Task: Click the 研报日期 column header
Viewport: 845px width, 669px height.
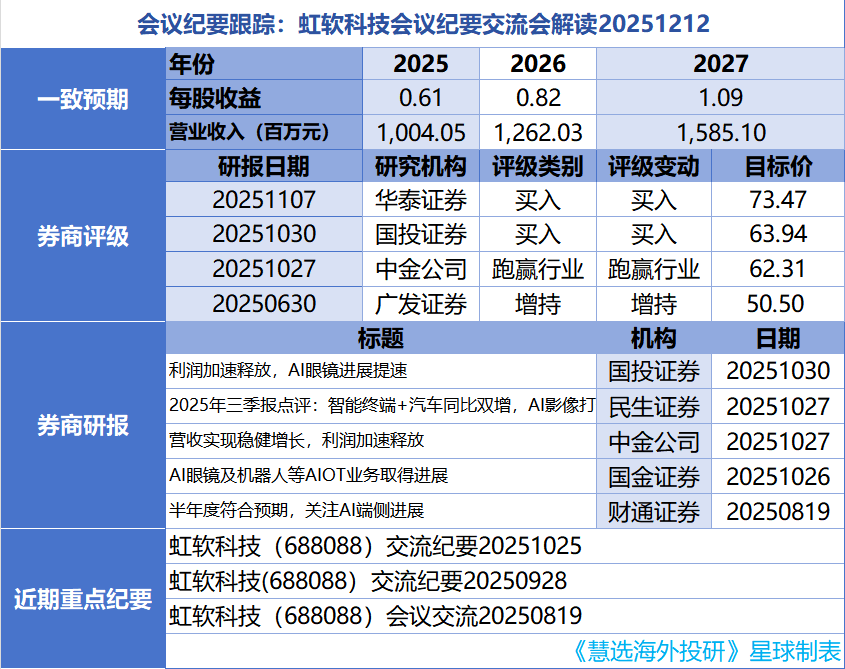Action: click(x=264, y=167)
